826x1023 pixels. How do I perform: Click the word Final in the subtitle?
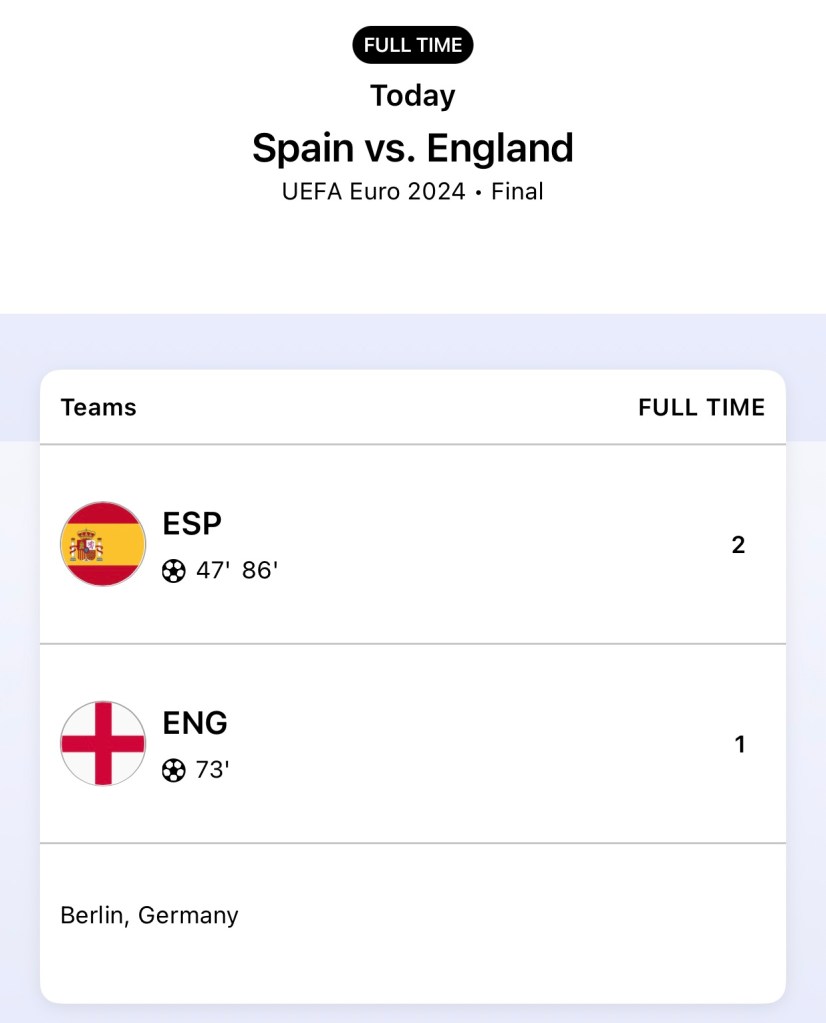(x=517, y=191)
